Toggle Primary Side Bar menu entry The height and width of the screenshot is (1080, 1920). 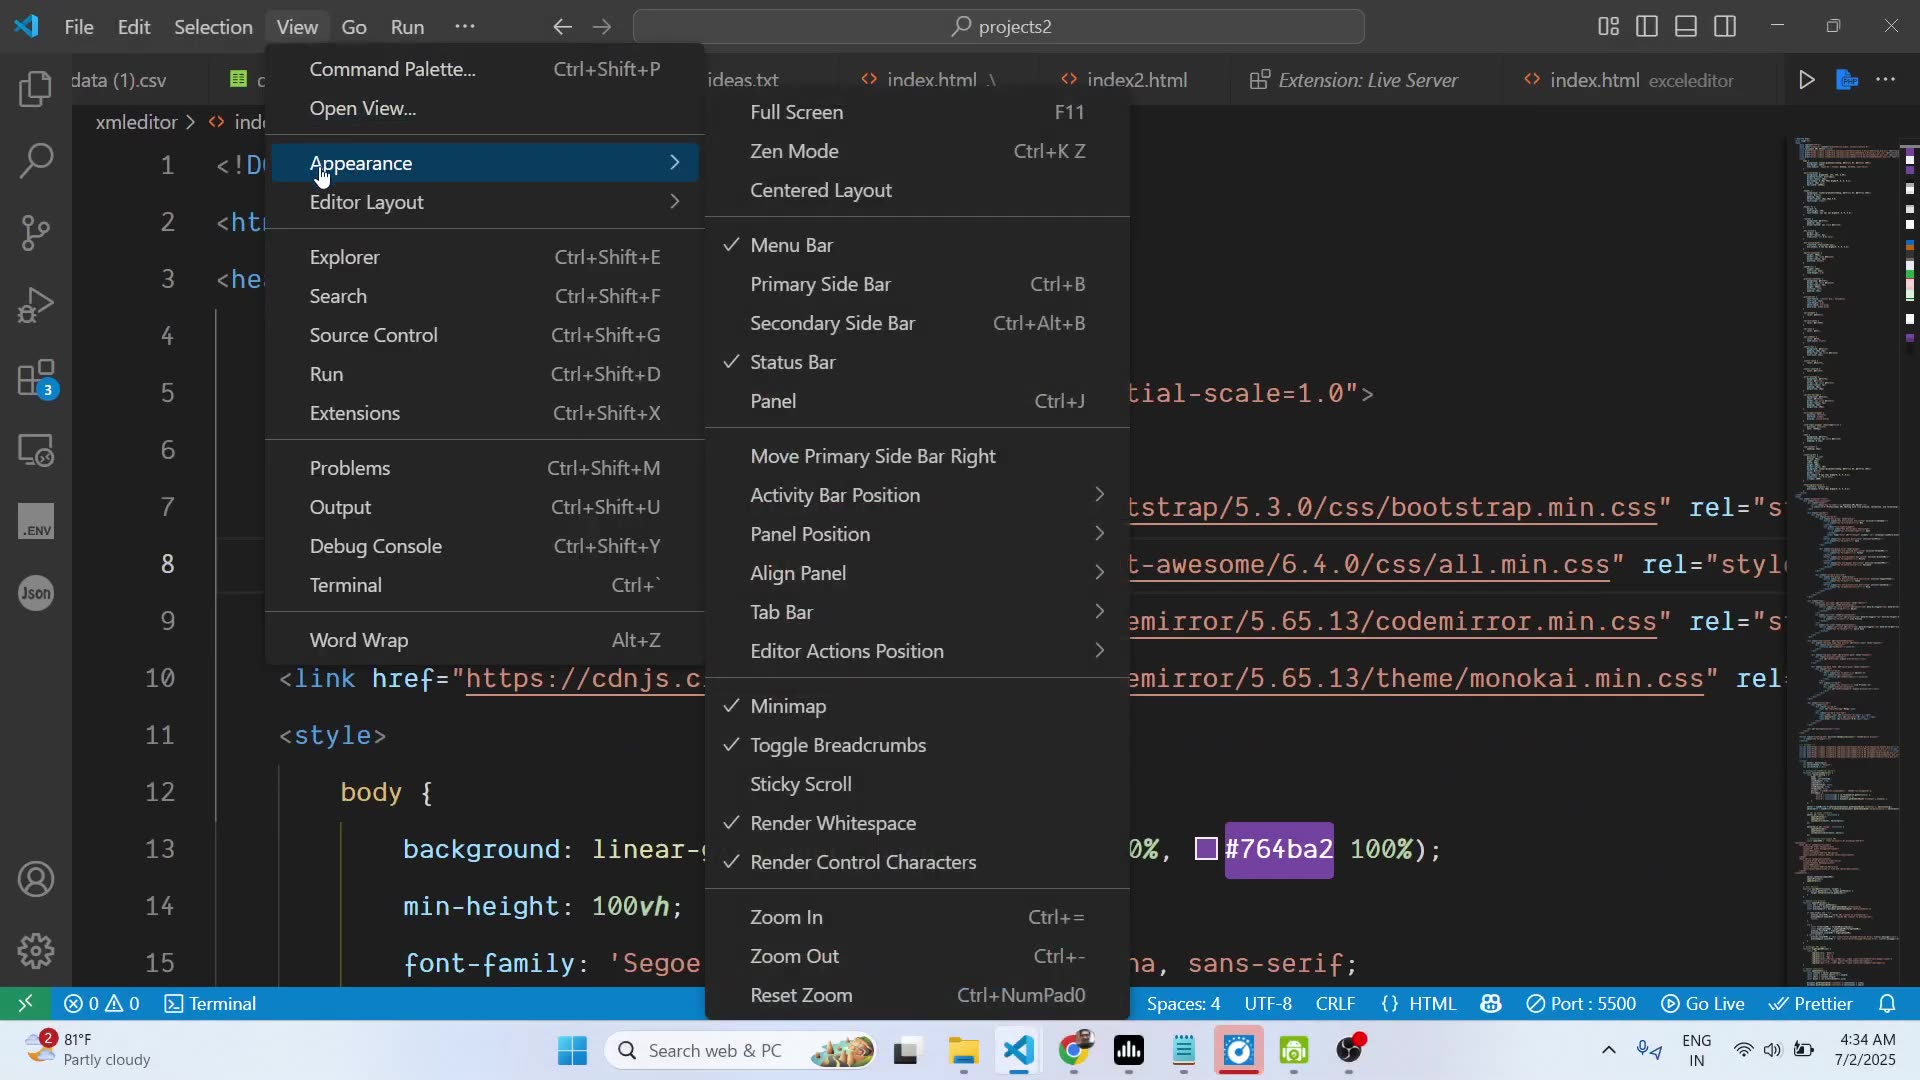coord(917,284)
